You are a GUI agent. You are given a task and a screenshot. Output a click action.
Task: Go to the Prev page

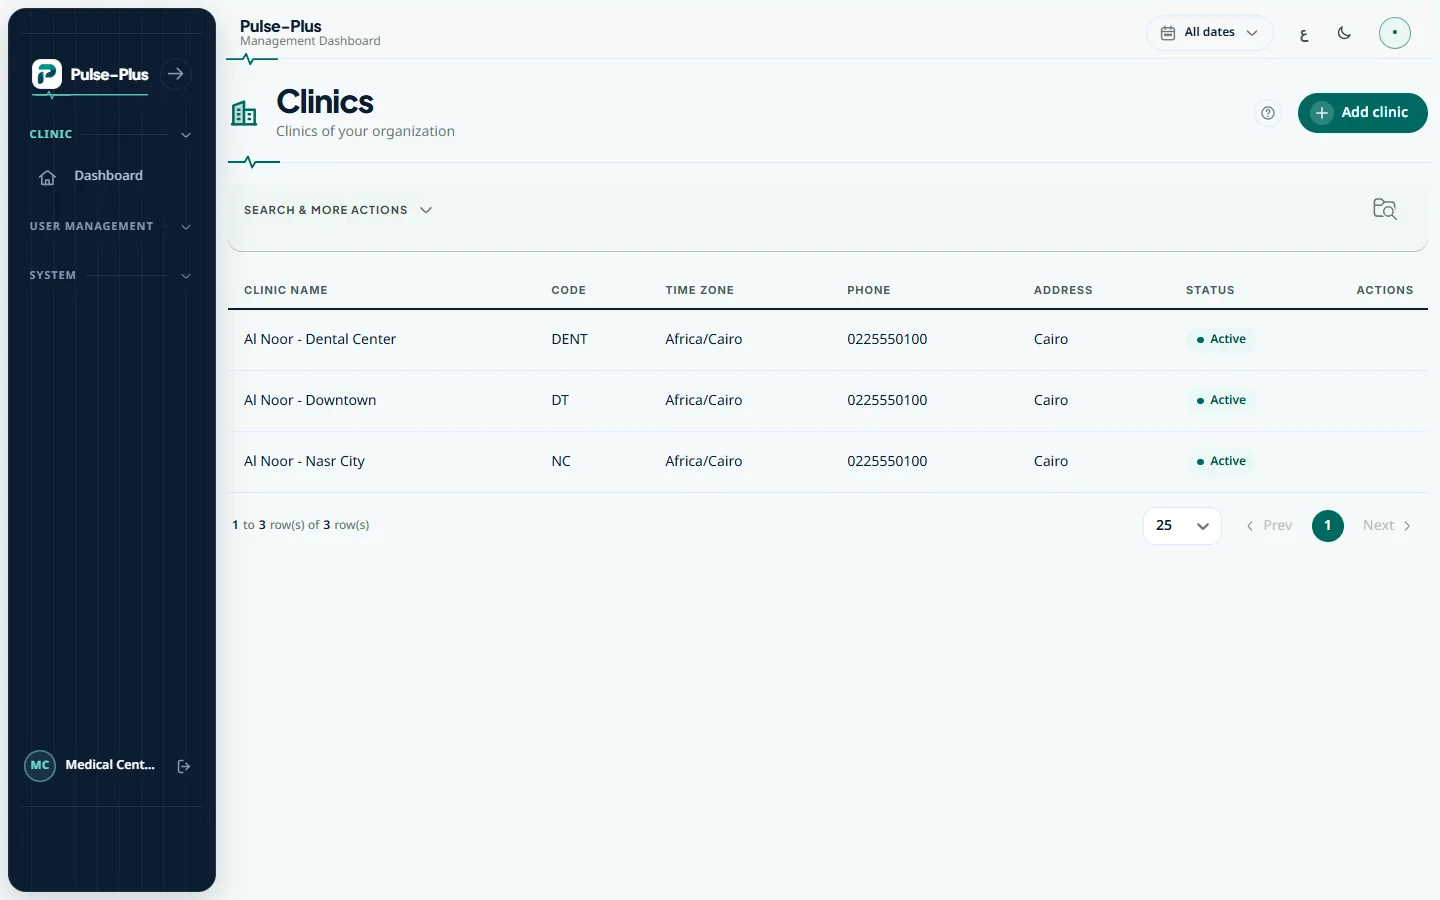click(1269, 526)
